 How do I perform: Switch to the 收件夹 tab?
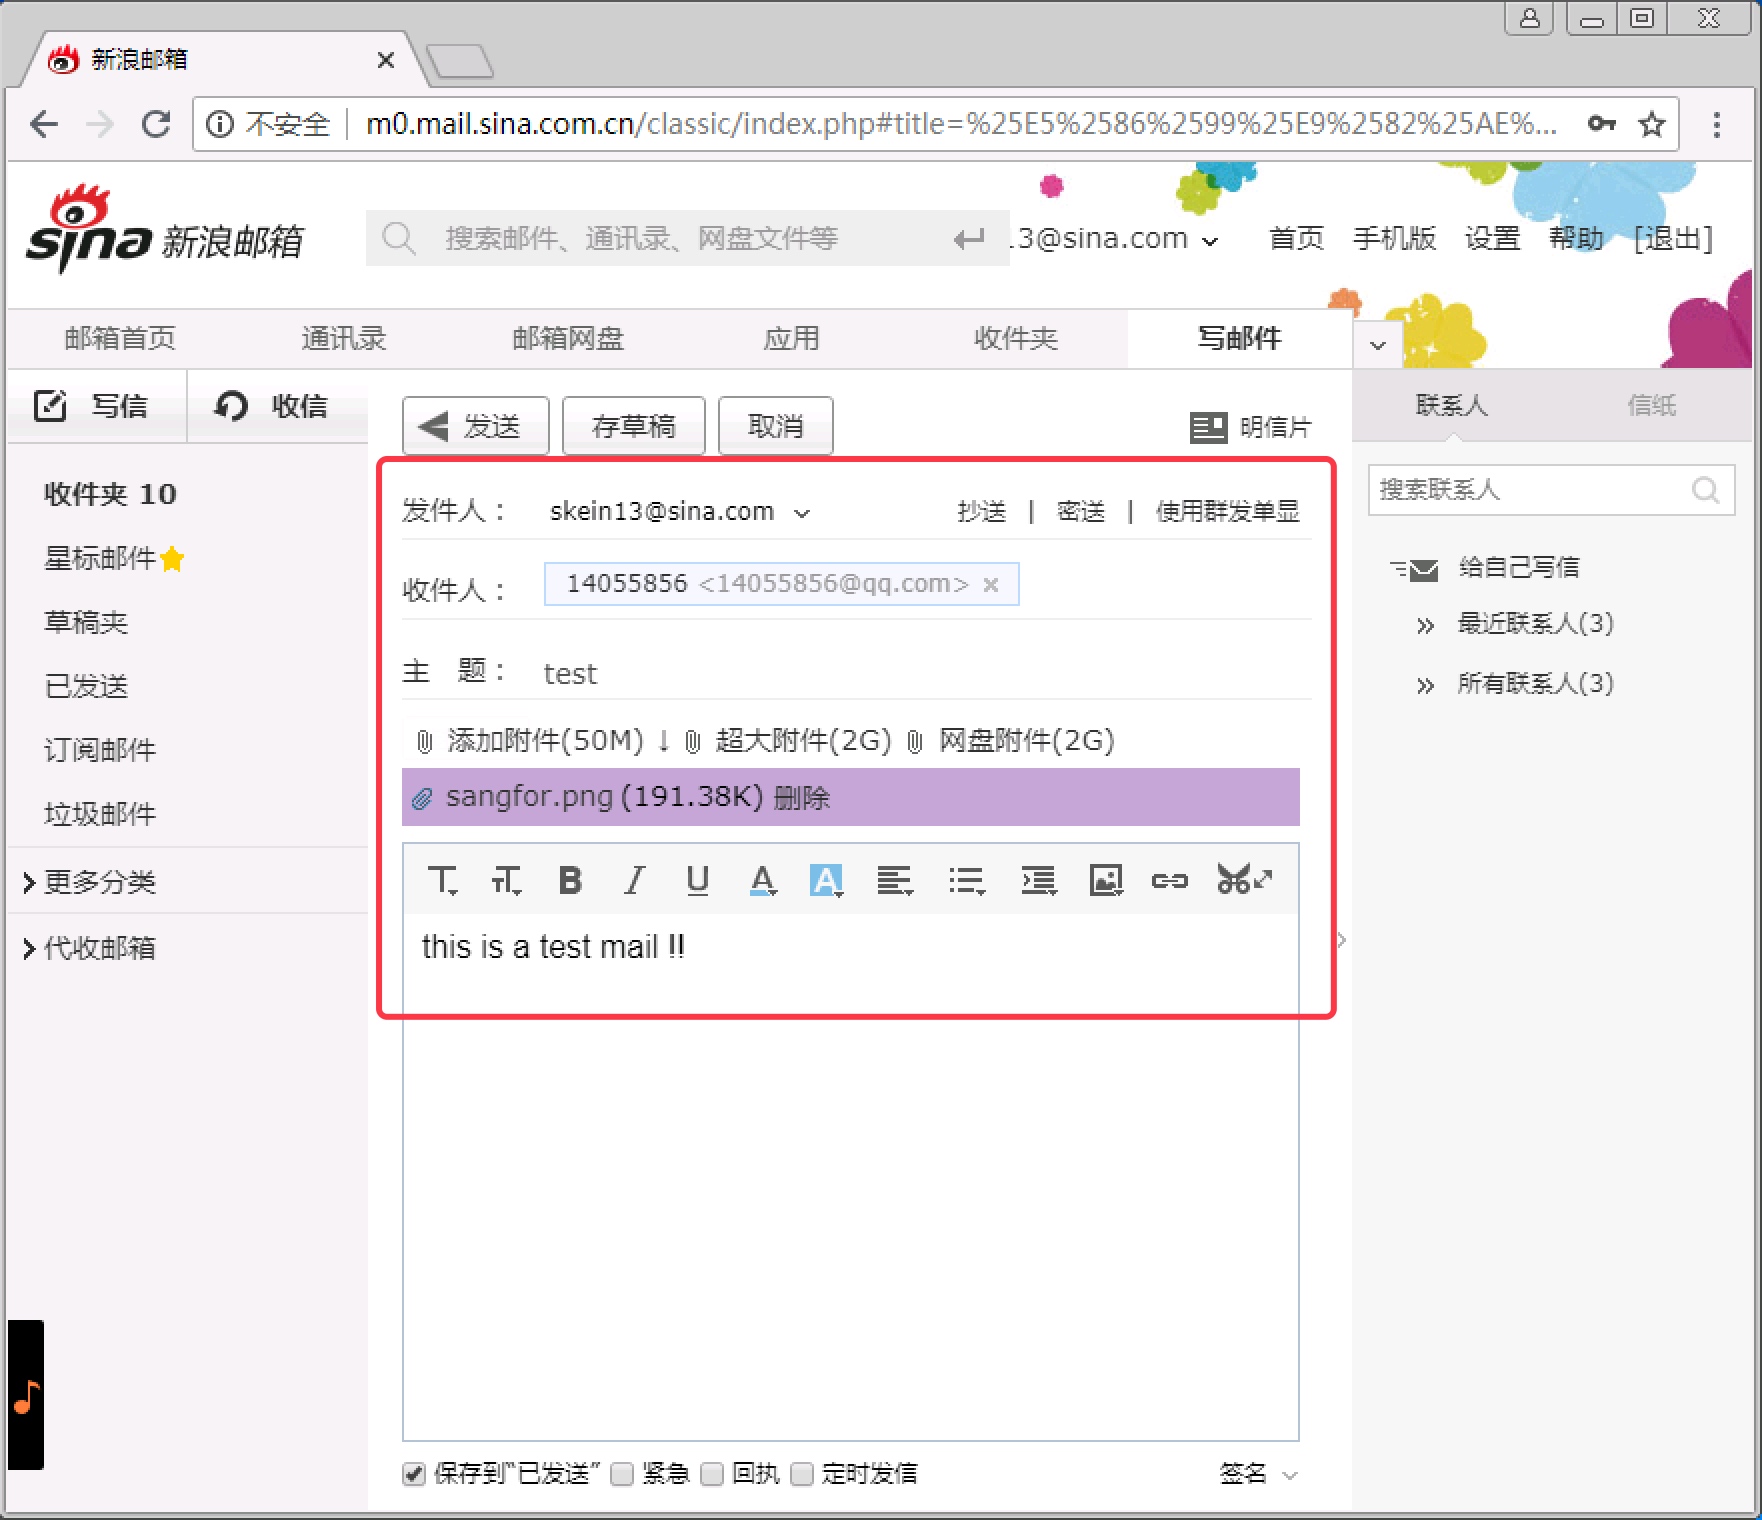(x=1016, y=338)
